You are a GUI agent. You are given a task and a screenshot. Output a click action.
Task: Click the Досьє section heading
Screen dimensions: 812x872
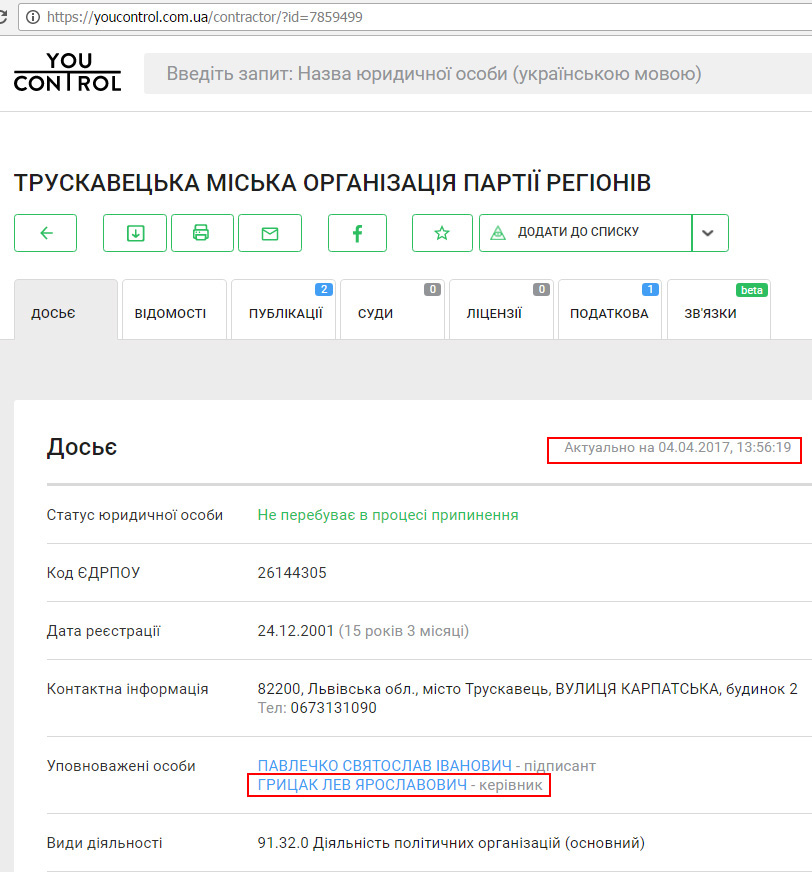[x=82, y=447]
